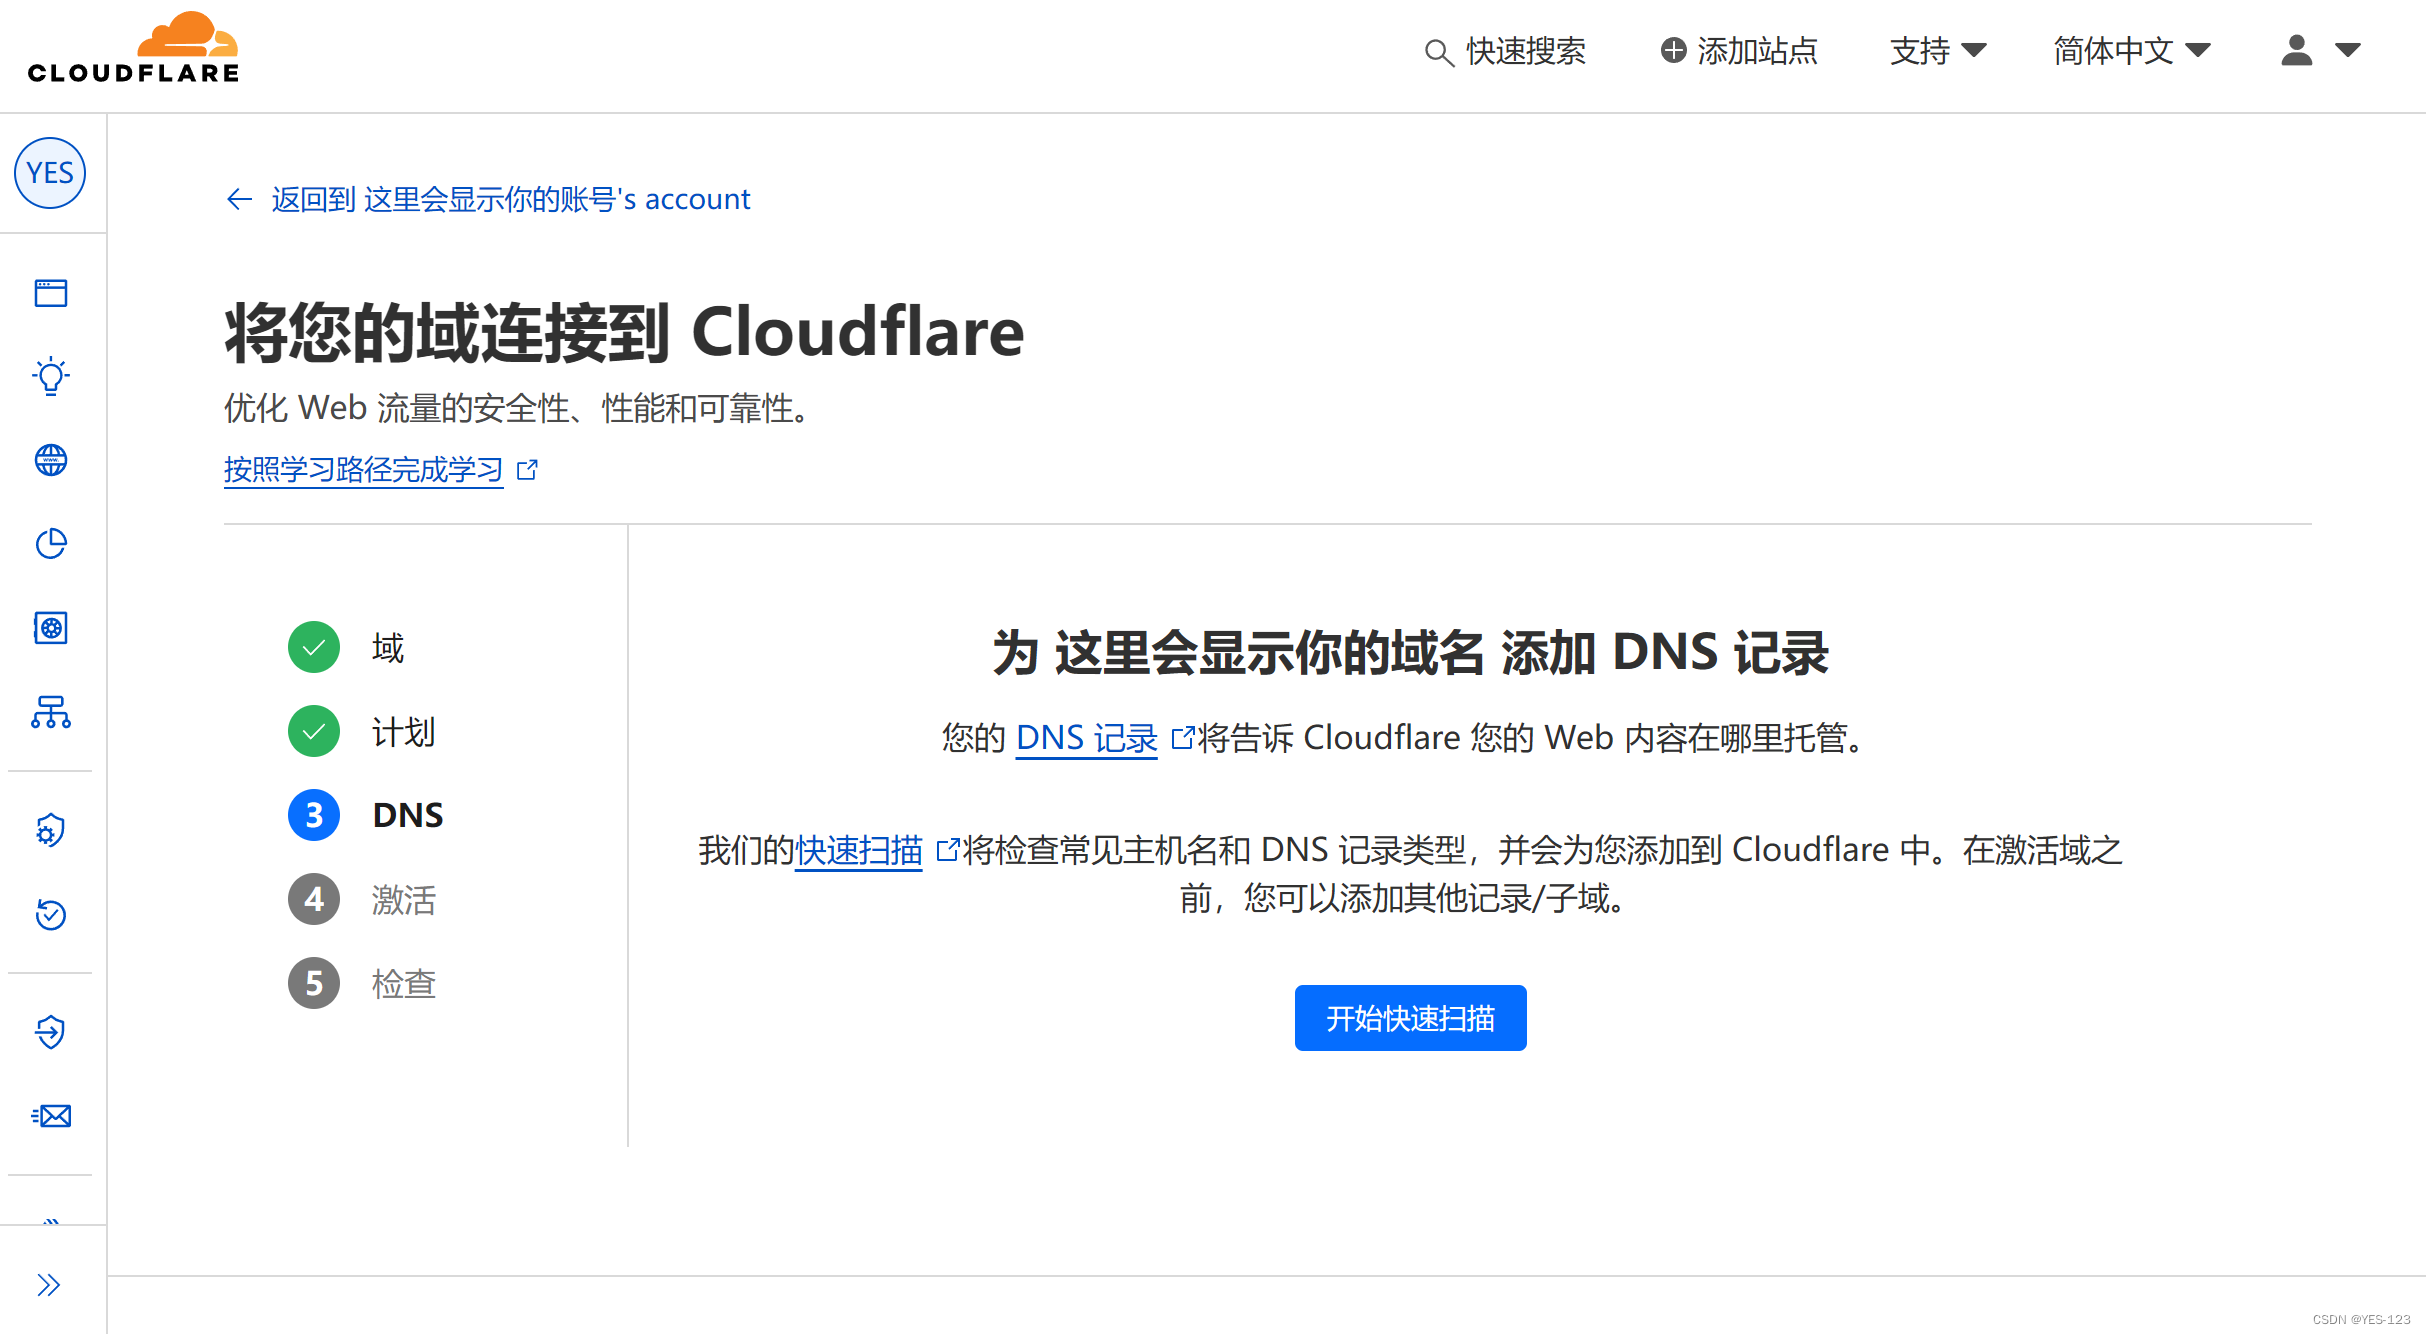
Task: Open the 支持 support dropdown
Action: pos(1937,50)
